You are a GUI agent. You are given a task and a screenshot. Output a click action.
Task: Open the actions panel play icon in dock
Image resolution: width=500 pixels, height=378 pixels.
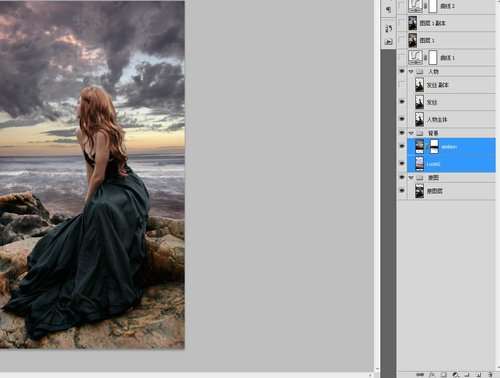(388, 42)
